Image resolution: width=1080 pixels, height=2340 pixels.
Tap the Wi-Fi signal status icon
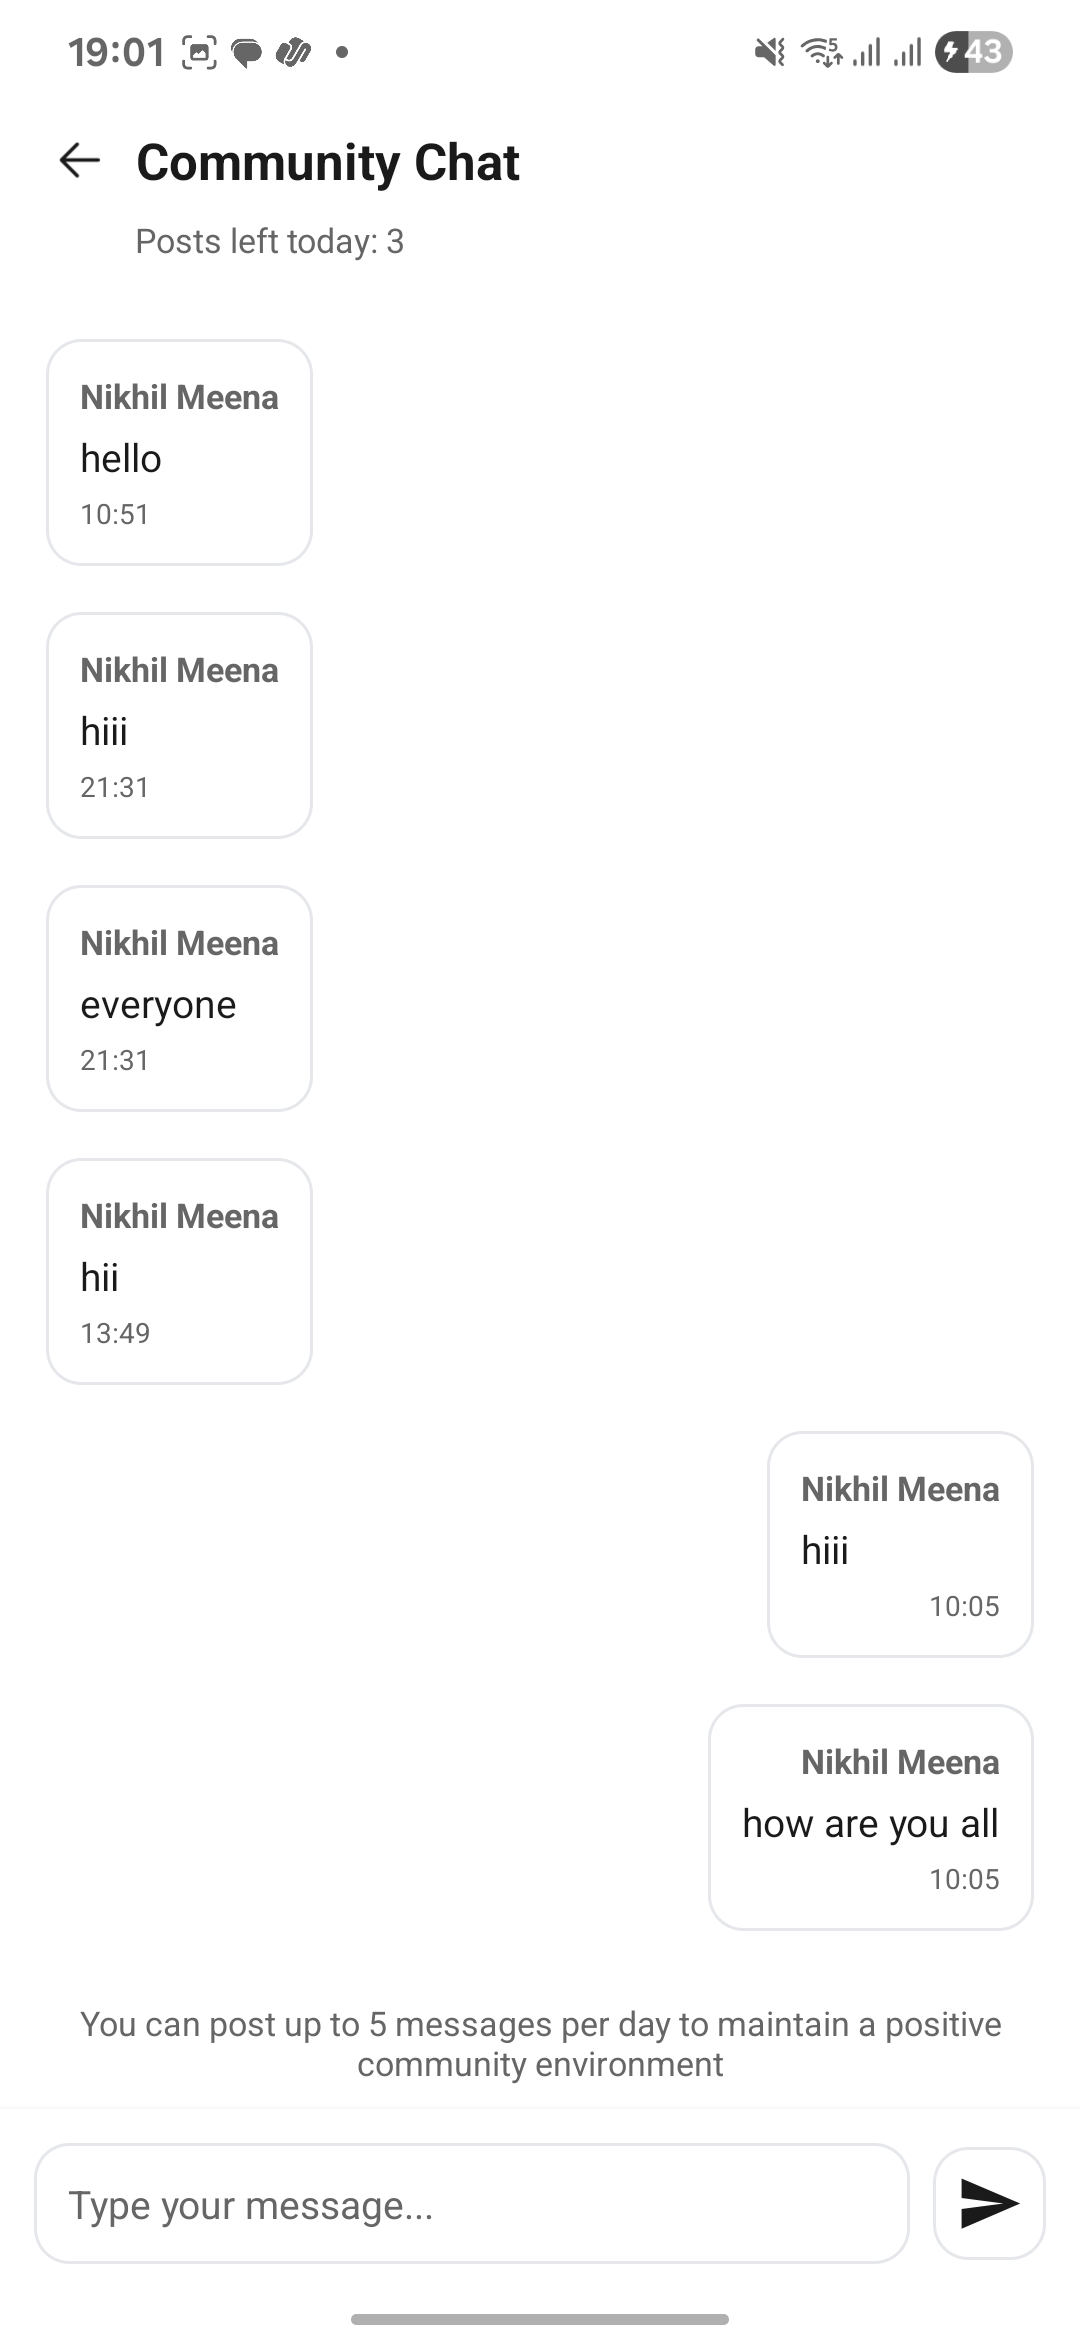click(821, 51)
